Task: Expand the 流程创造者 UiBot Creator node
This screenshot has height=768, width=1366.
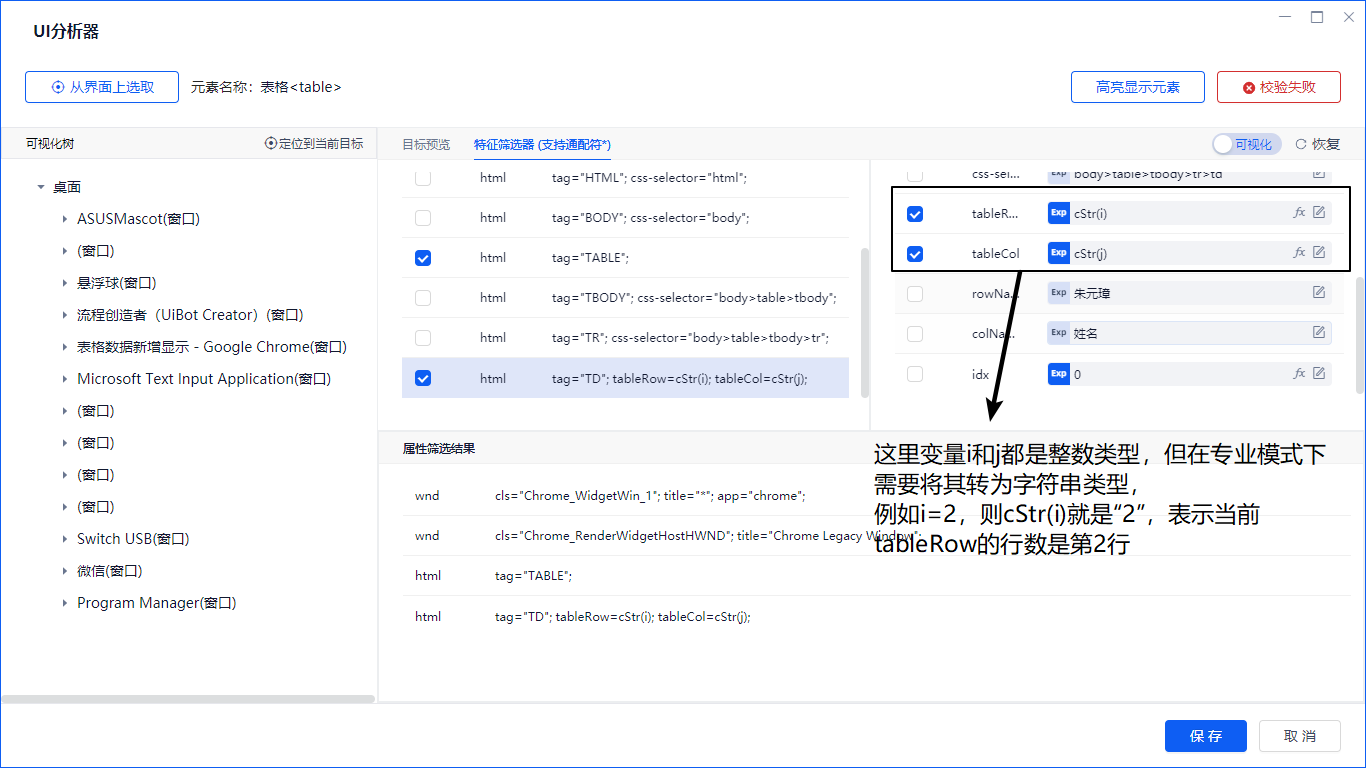Action: [65, 315]
